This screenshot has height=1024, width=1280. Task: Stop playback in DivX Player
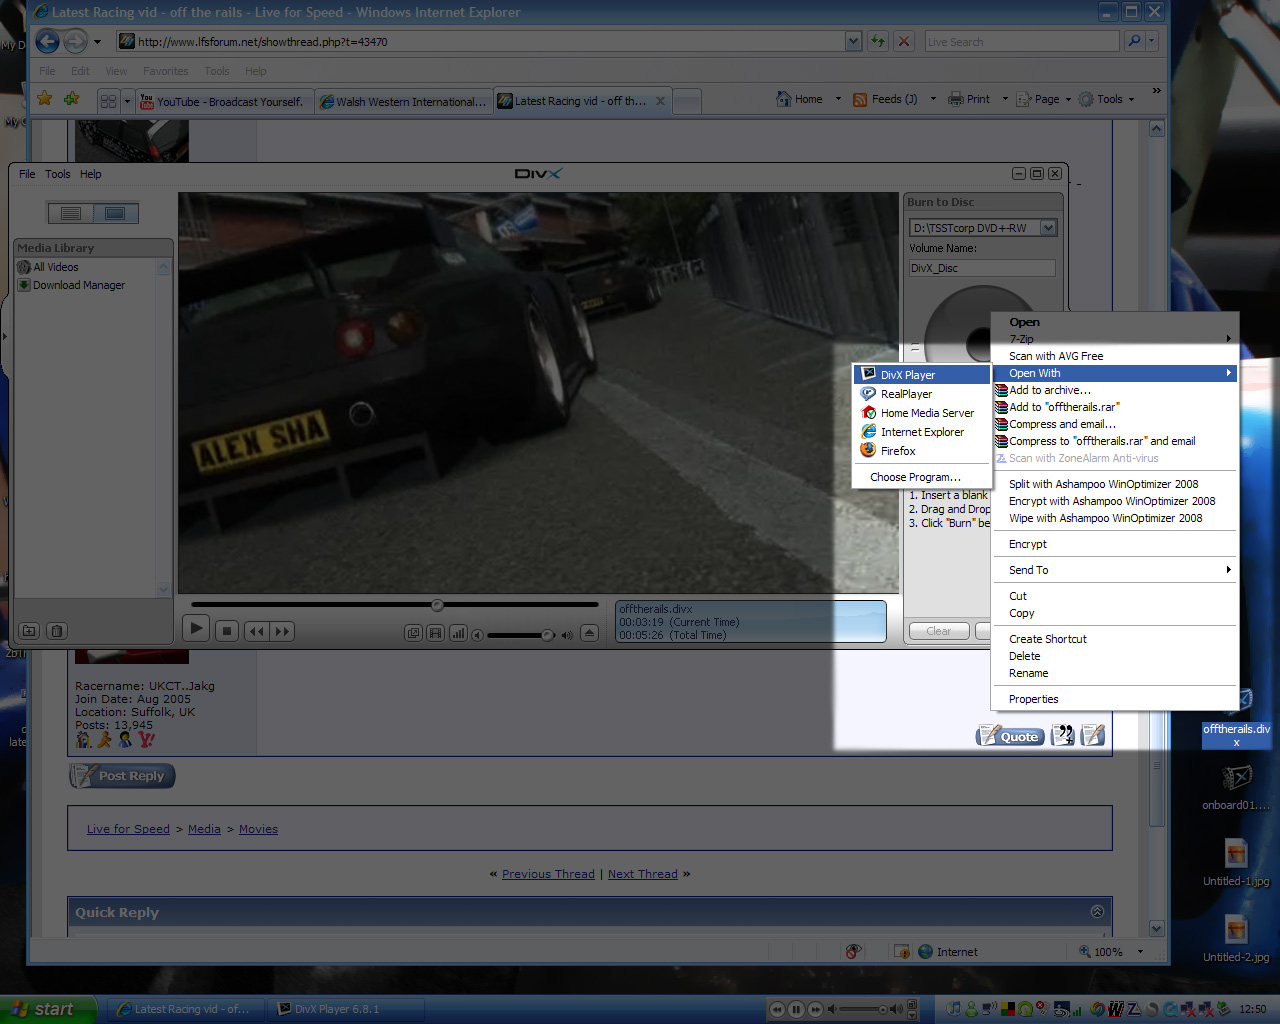(227, 631)
